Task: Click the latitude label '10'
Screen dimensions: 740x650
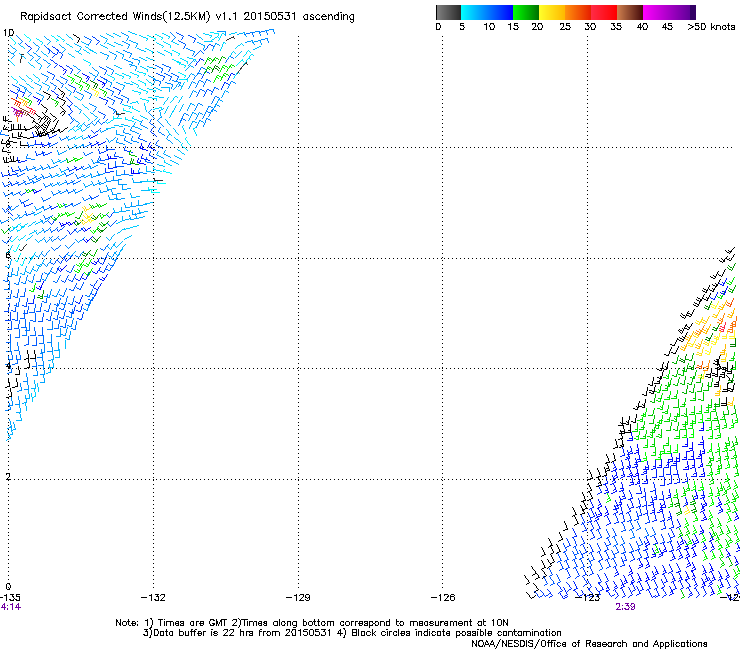Action: tap(8, 33)
